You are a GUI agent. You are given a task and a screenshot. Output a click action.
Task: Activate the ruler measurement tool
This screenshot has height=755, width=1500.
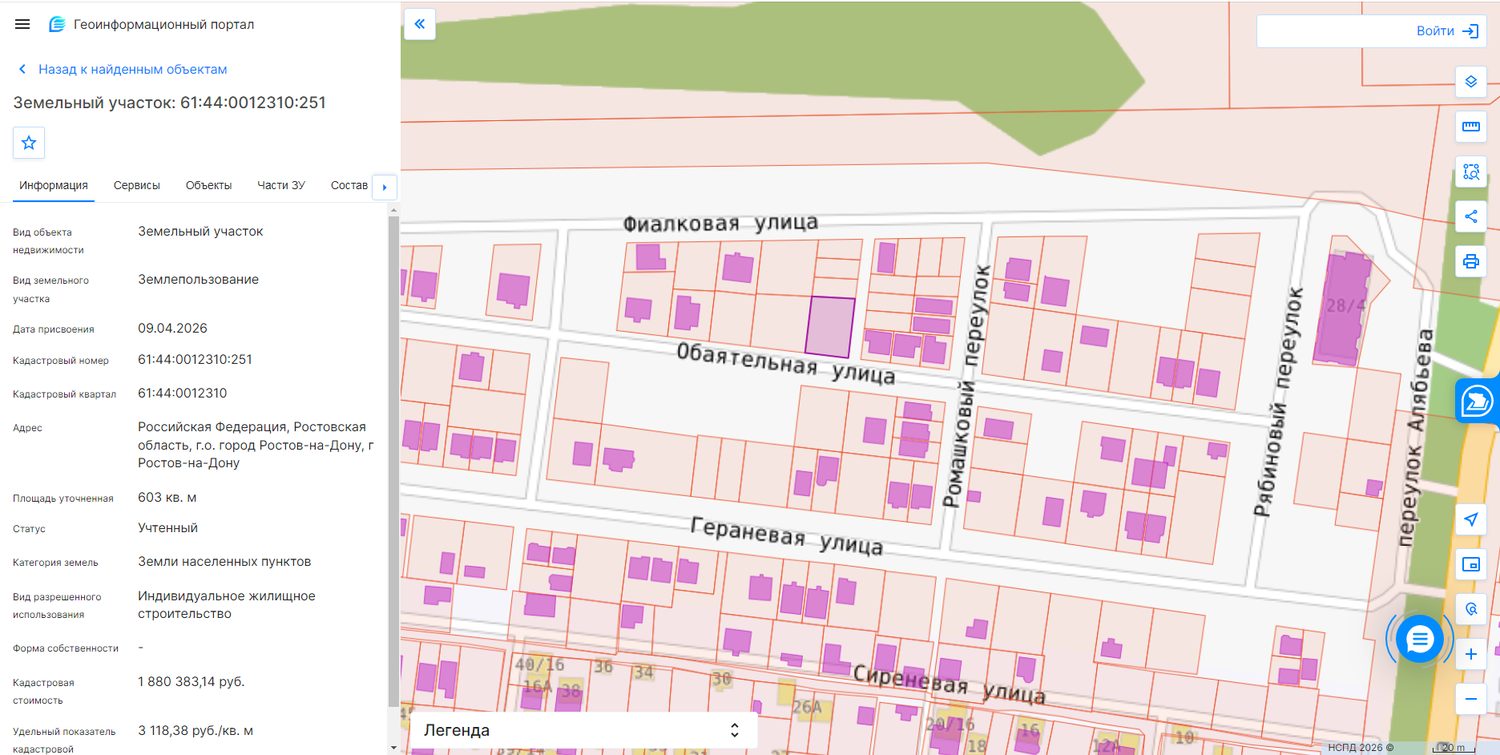1470,127
